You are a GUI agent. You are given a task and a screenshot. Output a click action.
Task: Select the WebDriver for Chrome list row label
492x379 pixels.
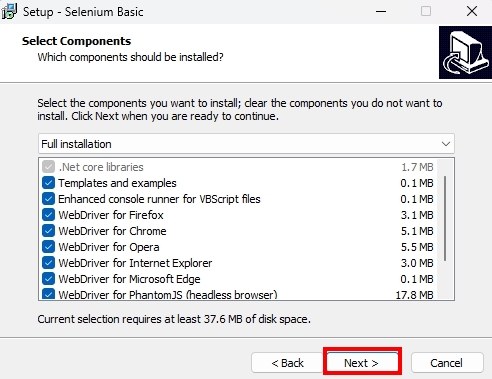pos(112,231)
